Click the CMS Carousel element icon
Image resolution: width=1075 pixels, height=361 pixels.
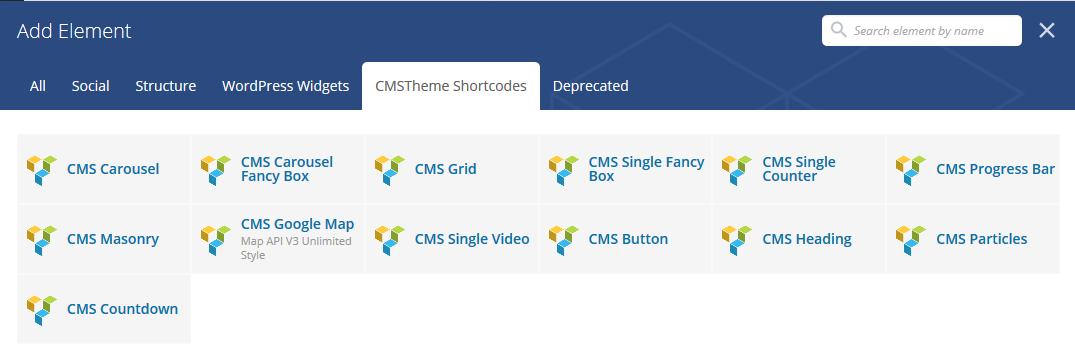(41, 170)
